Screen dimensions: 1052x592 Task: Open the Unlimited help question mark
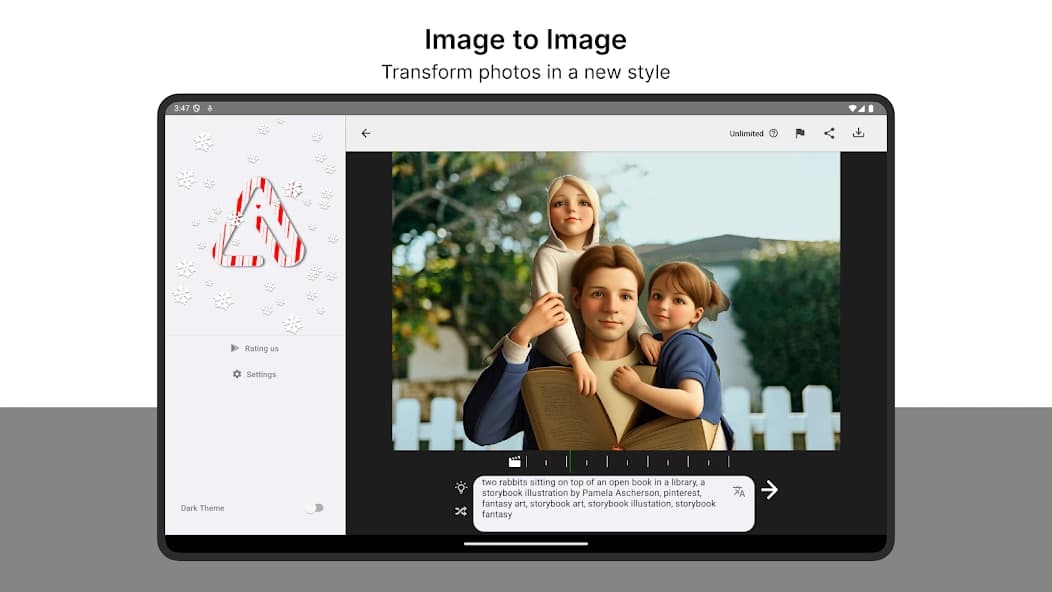[774, 134]
